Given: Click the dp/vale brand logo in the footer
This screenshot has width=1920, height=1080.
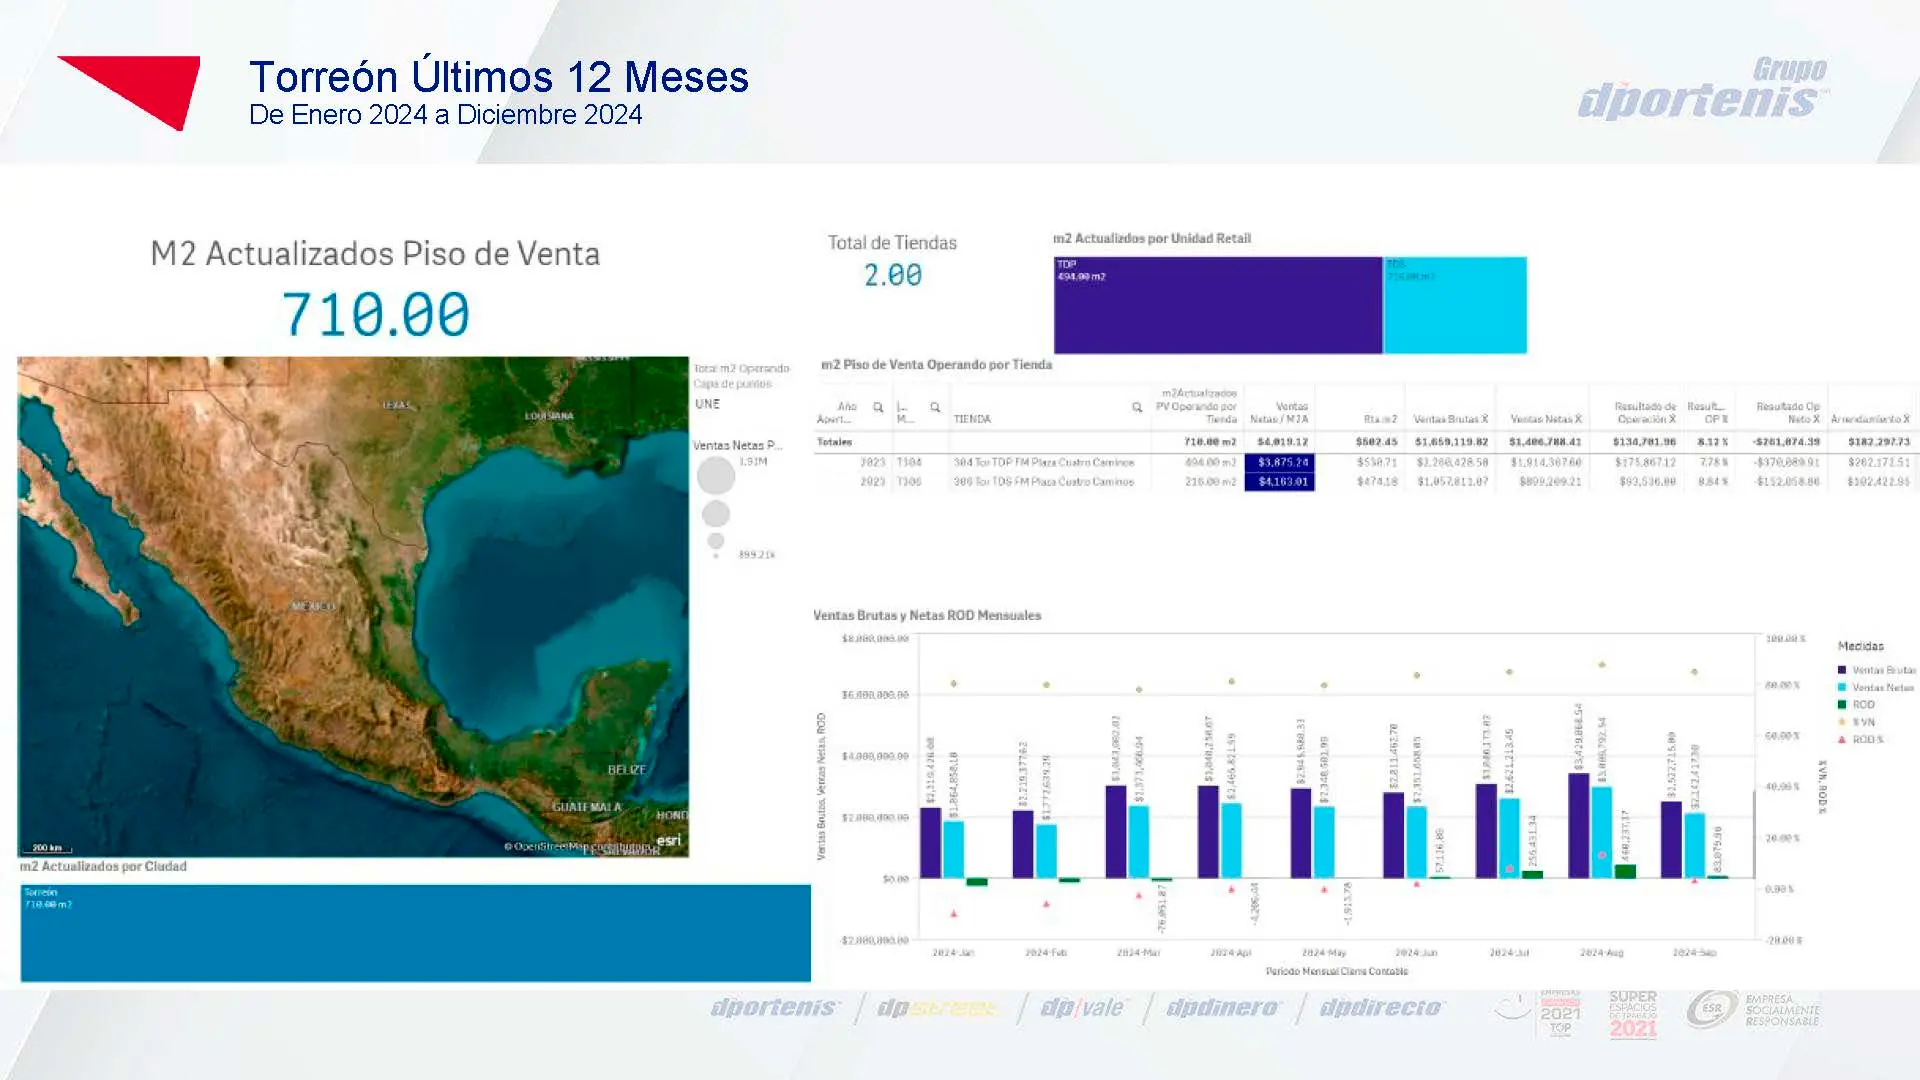Looking at the screenshot, I should [1082, 1007].
